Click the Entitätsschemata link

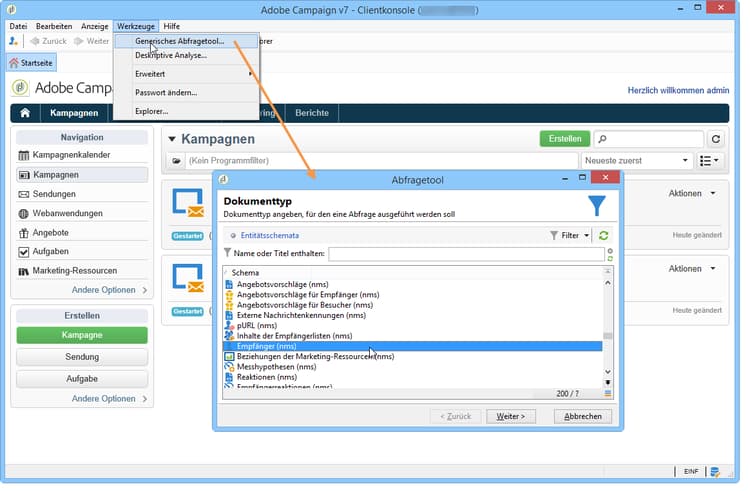point(270,235)
